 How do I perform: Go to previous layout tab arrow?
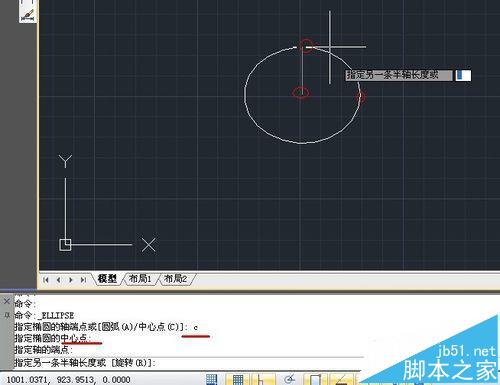tap(58, 280)
